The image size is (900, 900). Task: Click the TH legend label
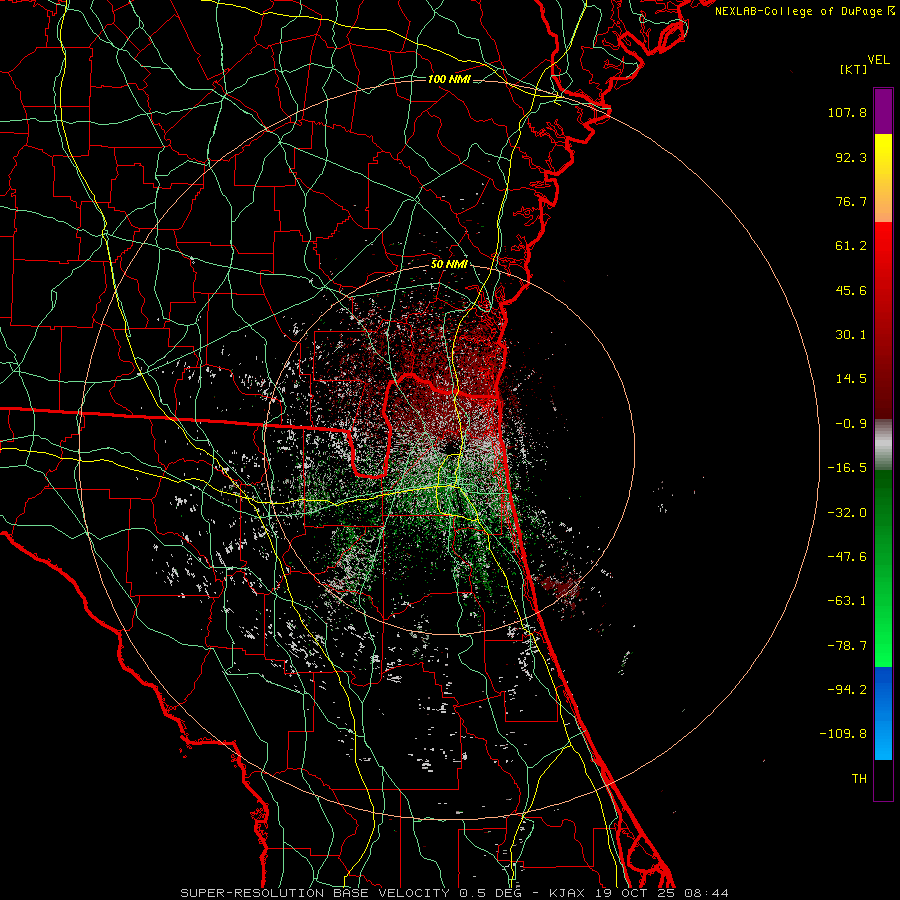[x=859, y=779]
